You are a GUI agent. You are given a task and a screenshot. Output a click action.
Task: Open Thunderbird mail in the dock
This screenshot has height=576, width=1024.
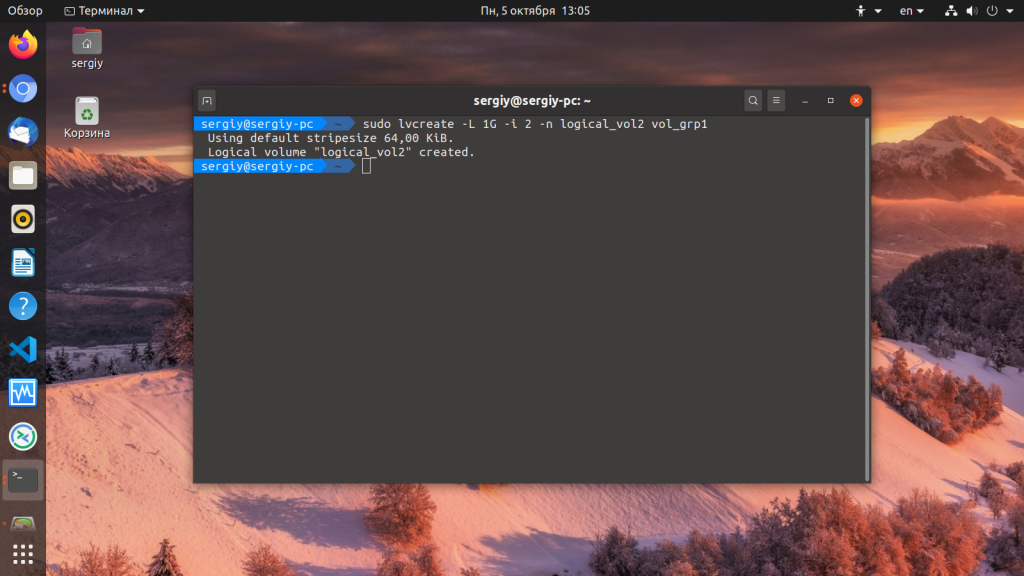tap(23, 132)
